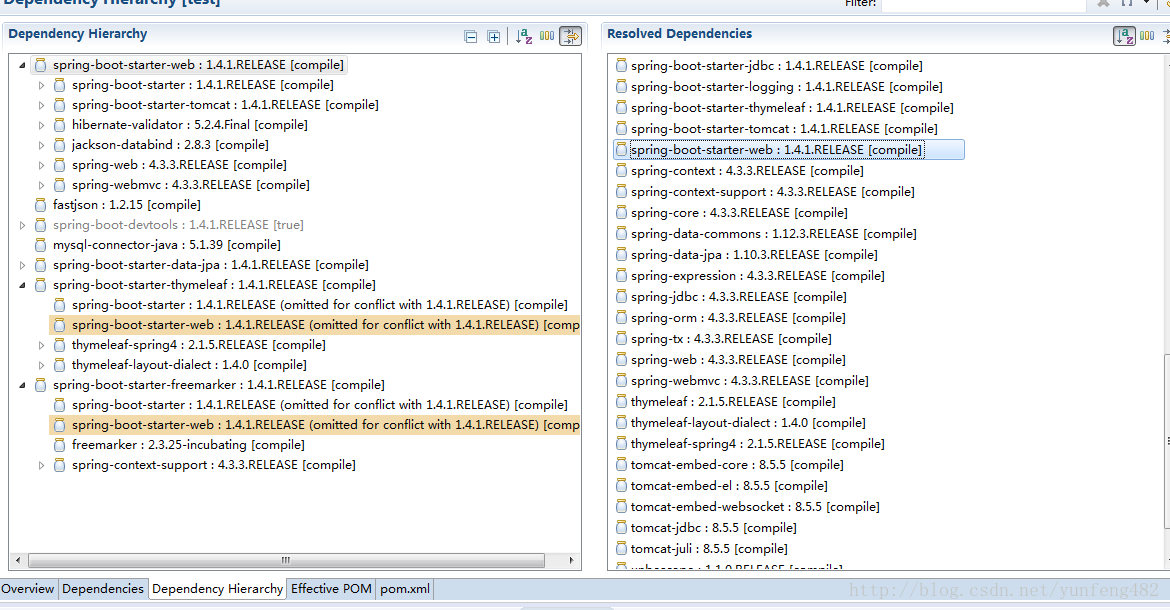Expand thymeleaf-layout-dialect node in hierarchy

tap(42, 365)
